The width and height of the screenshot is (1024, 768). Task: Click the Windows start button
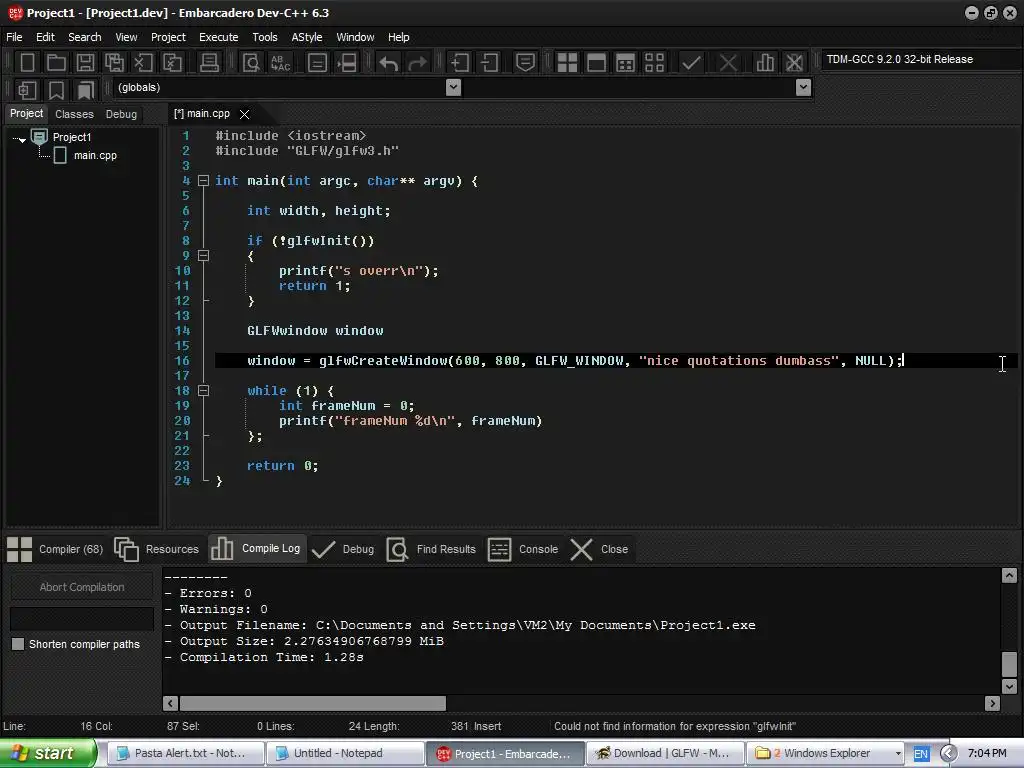[x=47, y=754]
